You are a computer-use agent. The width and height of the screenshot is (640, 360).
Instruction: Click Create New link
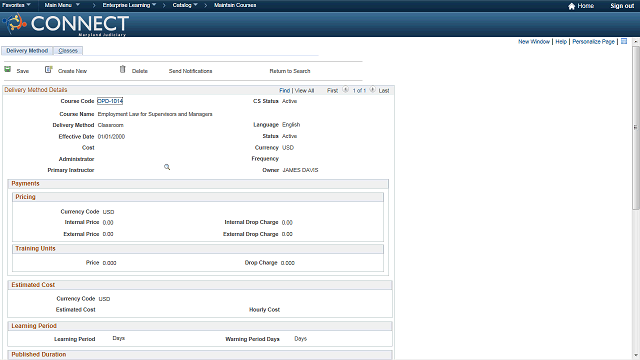click(72, 71)
